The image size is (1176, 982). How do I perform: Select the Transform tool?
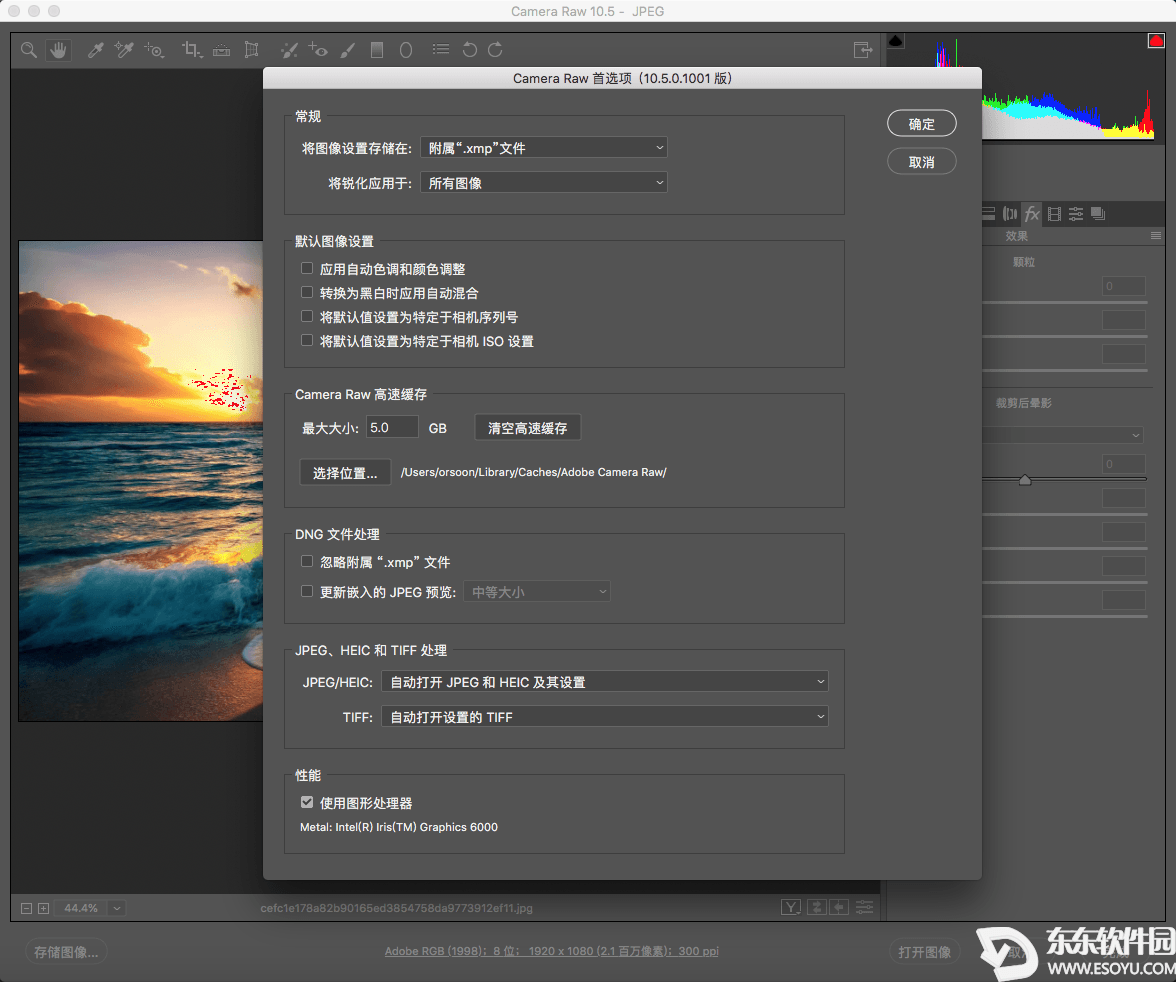(251, 50)
